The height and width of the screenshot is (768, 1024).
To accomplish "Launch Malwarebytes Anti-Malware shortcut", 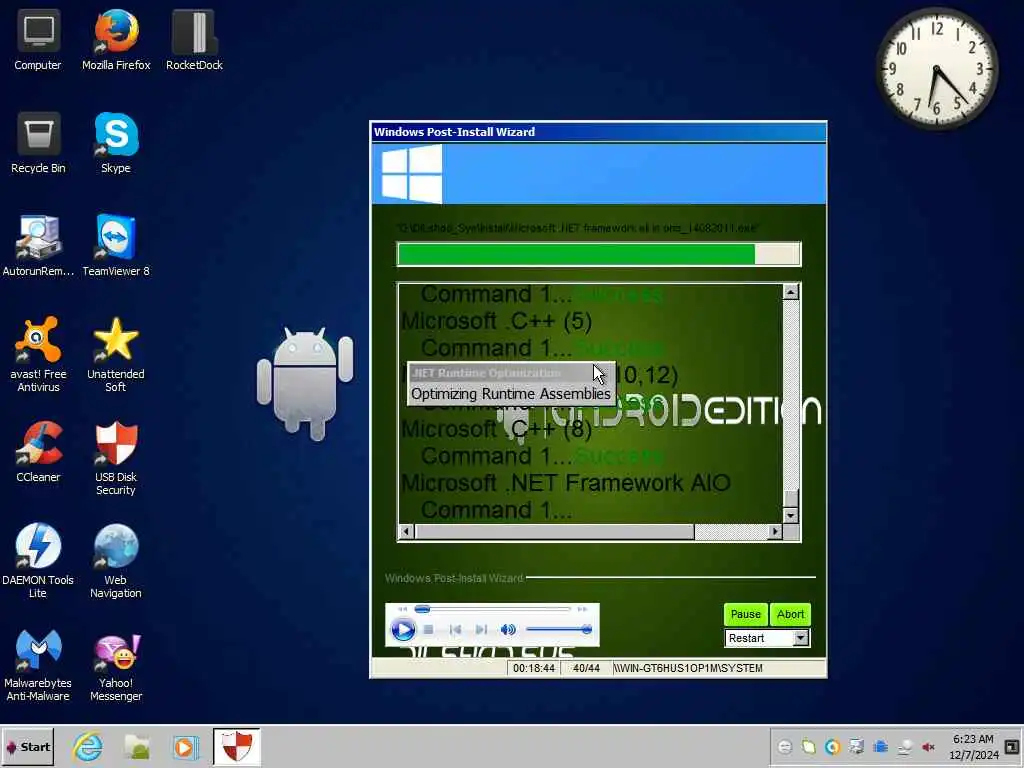I will 38,665.
